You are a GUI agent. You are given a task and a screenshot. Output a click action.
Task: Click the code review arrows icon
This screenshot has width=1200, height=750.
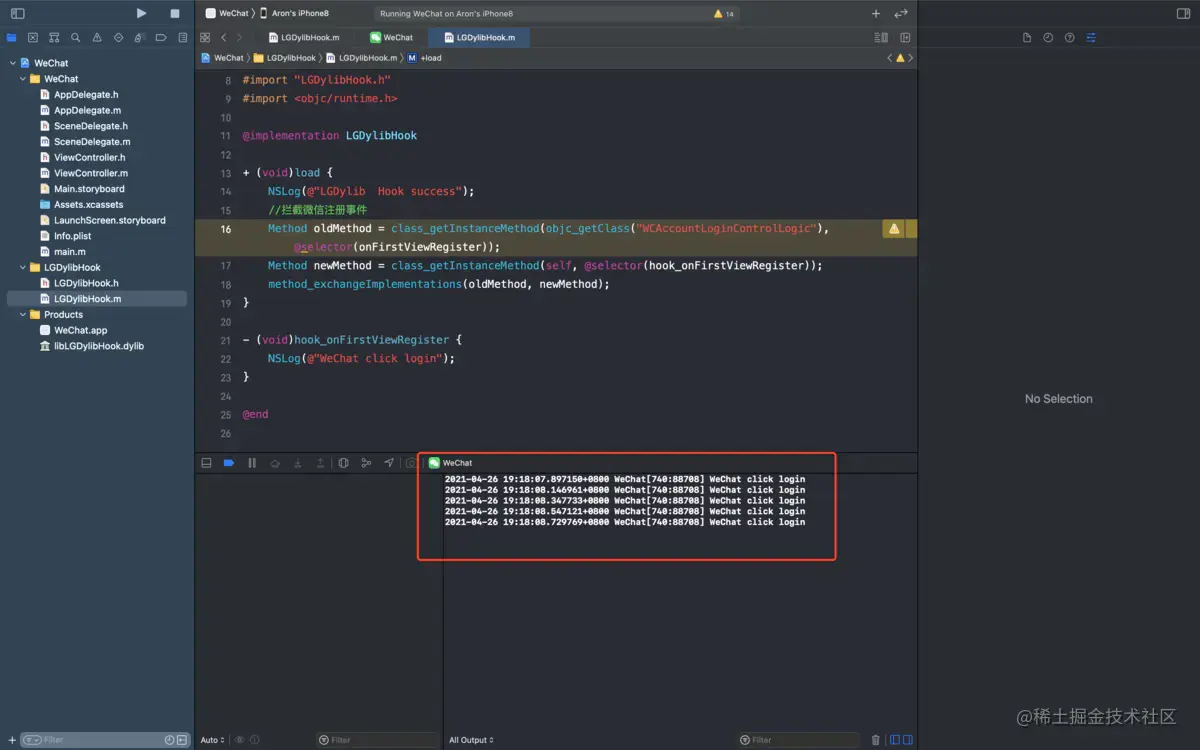(901, 14)
